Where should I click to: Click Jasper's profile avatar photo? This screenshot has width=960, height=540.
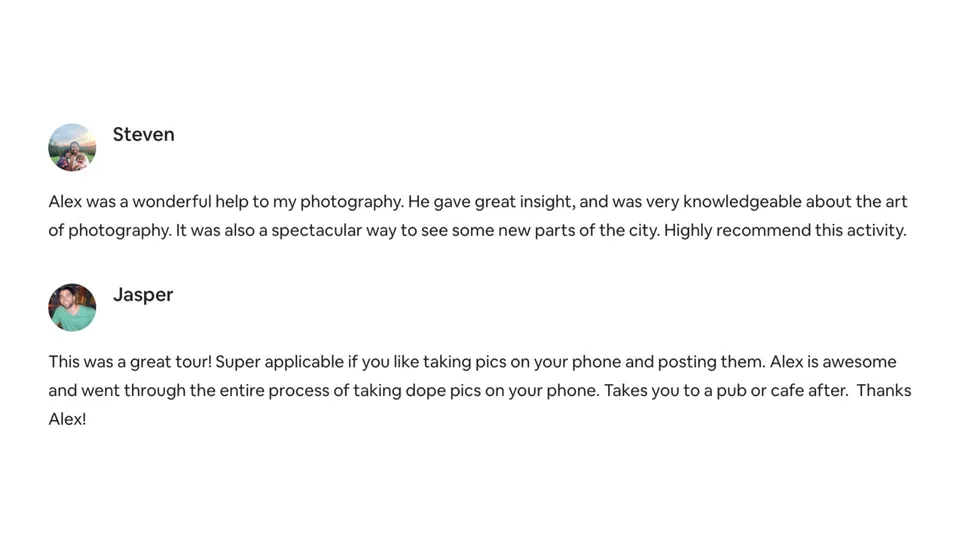click(72, 307)
